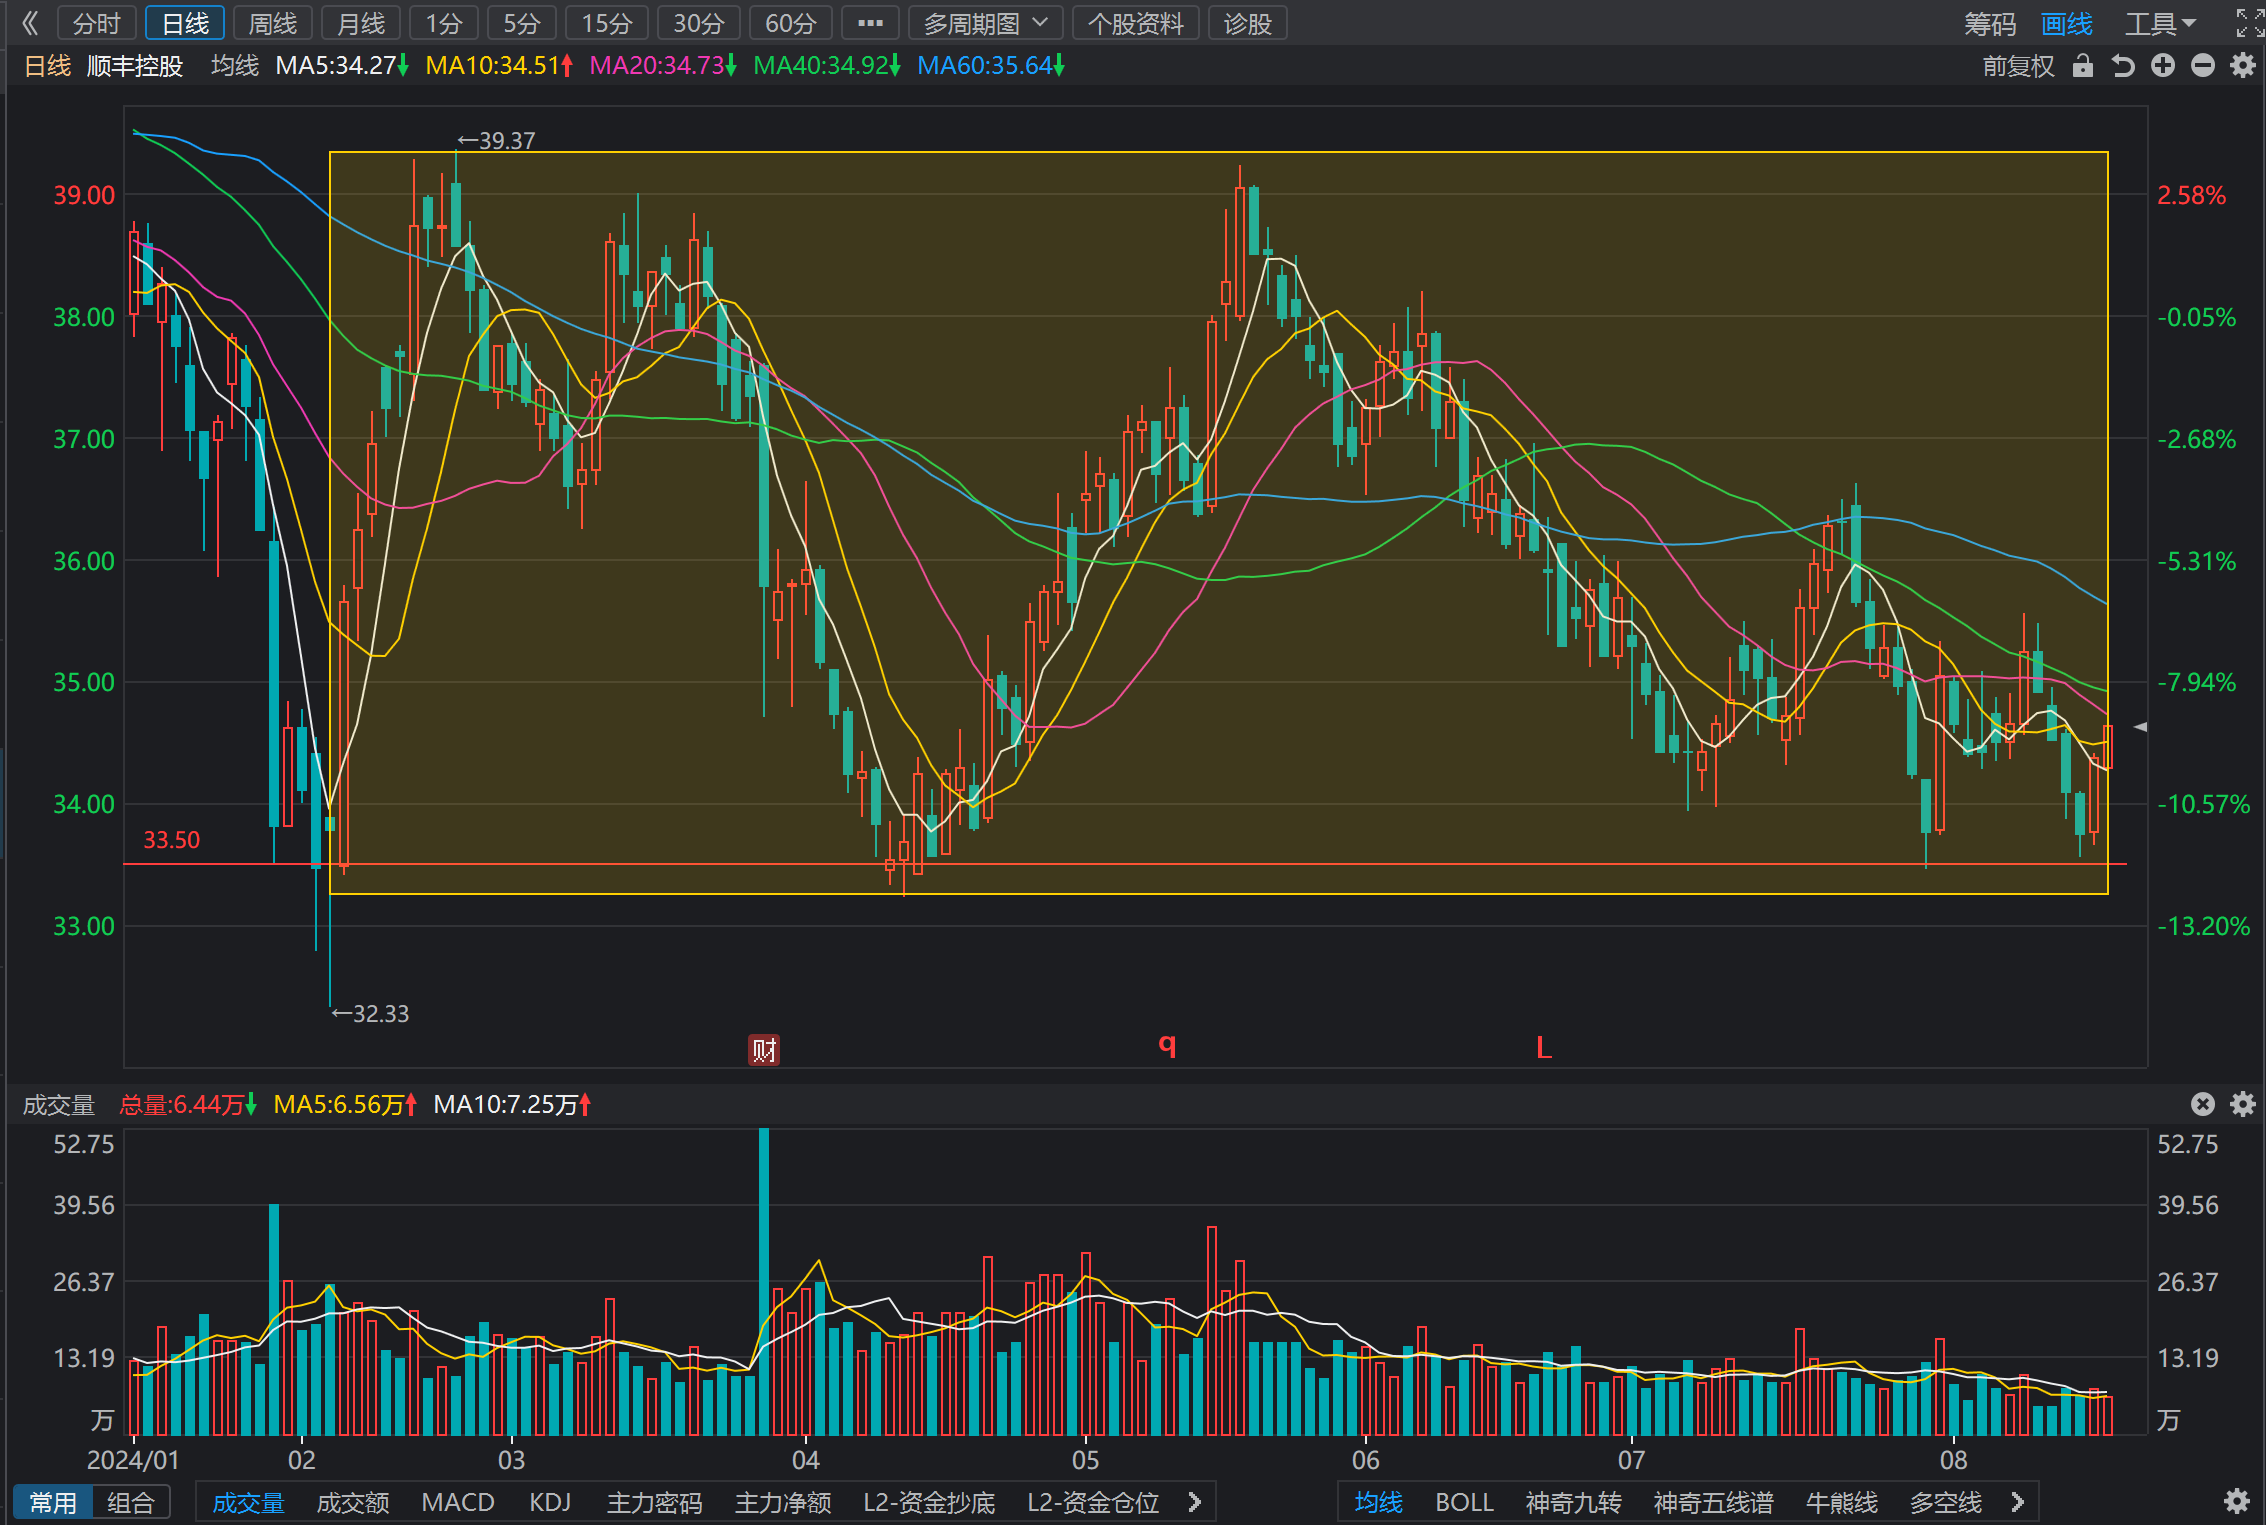Viewport: 2266px width, 1525px height.
Task: Switch to 周线 weekly chart
Action: pyautogui.click(x=273, y=23)
